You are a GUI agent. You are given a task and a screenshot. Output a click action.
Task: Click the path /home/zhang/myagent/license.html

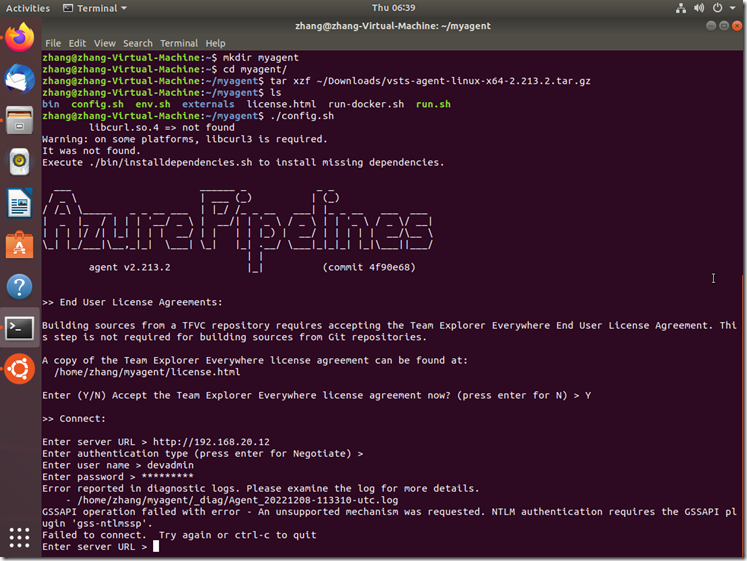(147, 372)
